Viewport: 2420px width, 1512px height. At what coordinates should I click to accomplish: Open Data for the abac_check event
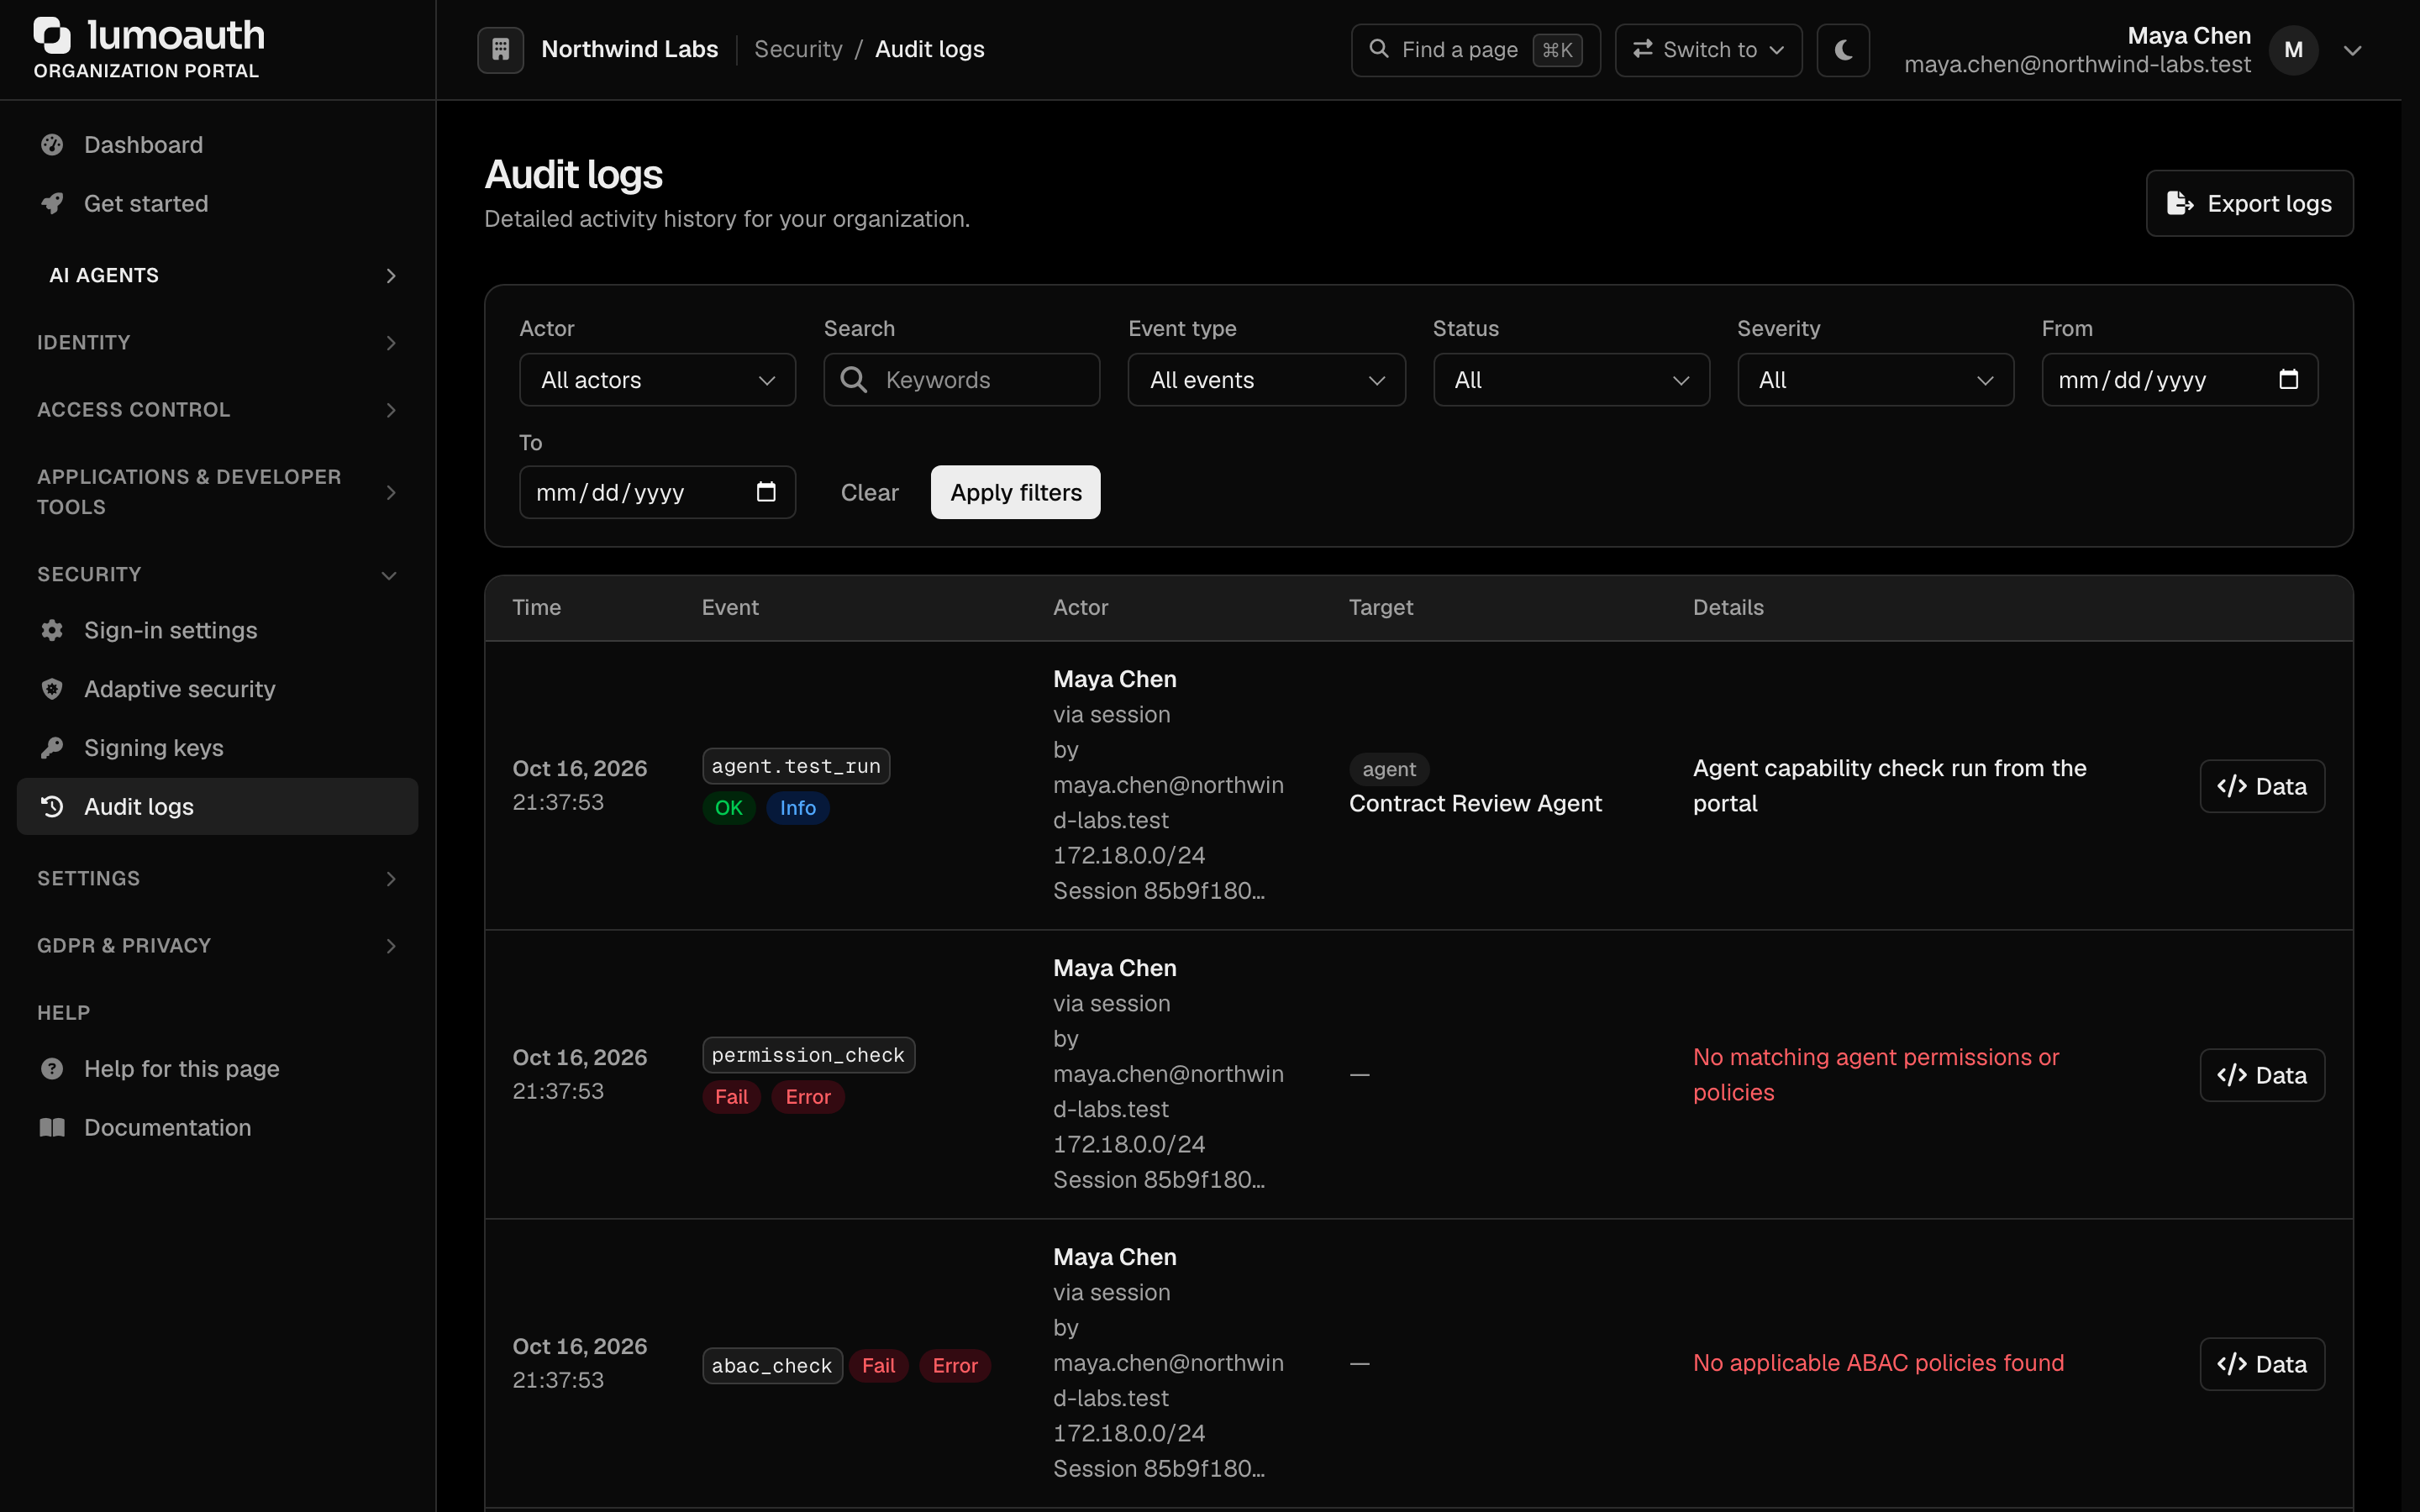pos(2262,1364)
